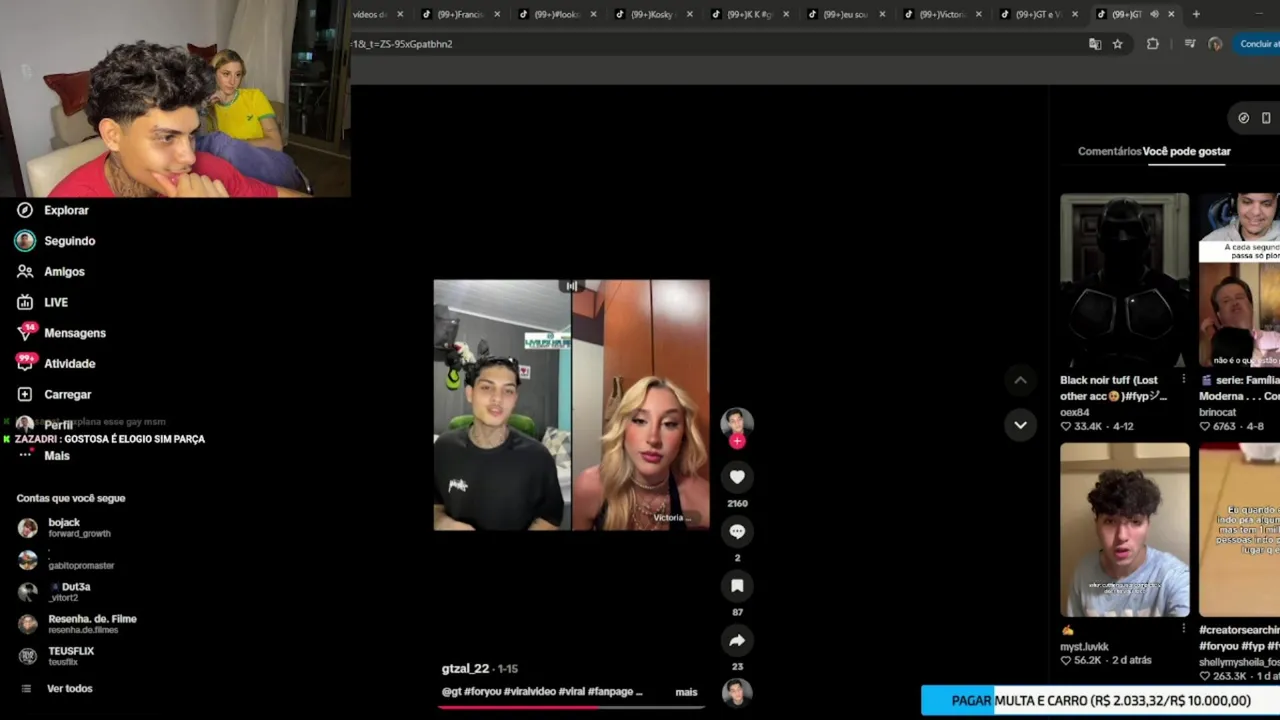This screenshot has height=720, width=1280.
Task: Close the eu sou browser tab
Action: [882, 14]
